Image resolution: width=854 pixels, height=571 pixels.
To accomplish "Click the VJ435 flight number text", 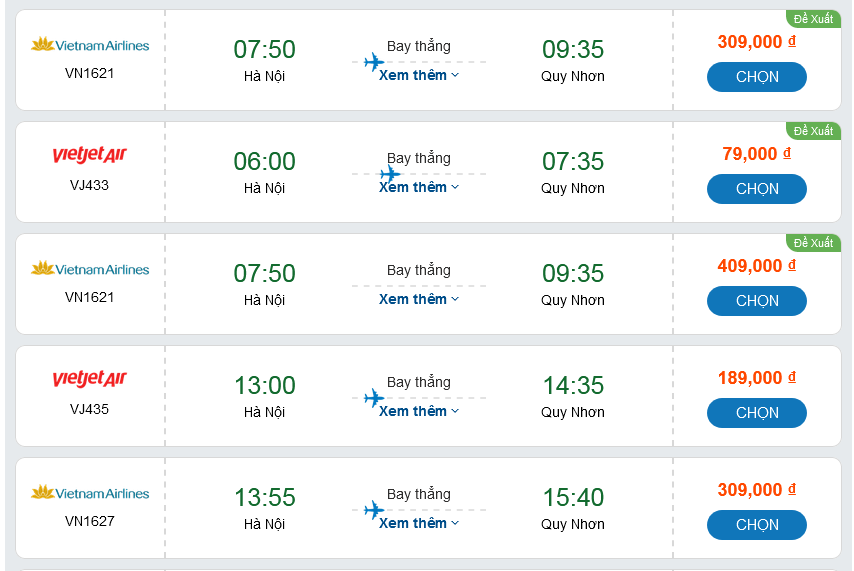I will (90, 409).
